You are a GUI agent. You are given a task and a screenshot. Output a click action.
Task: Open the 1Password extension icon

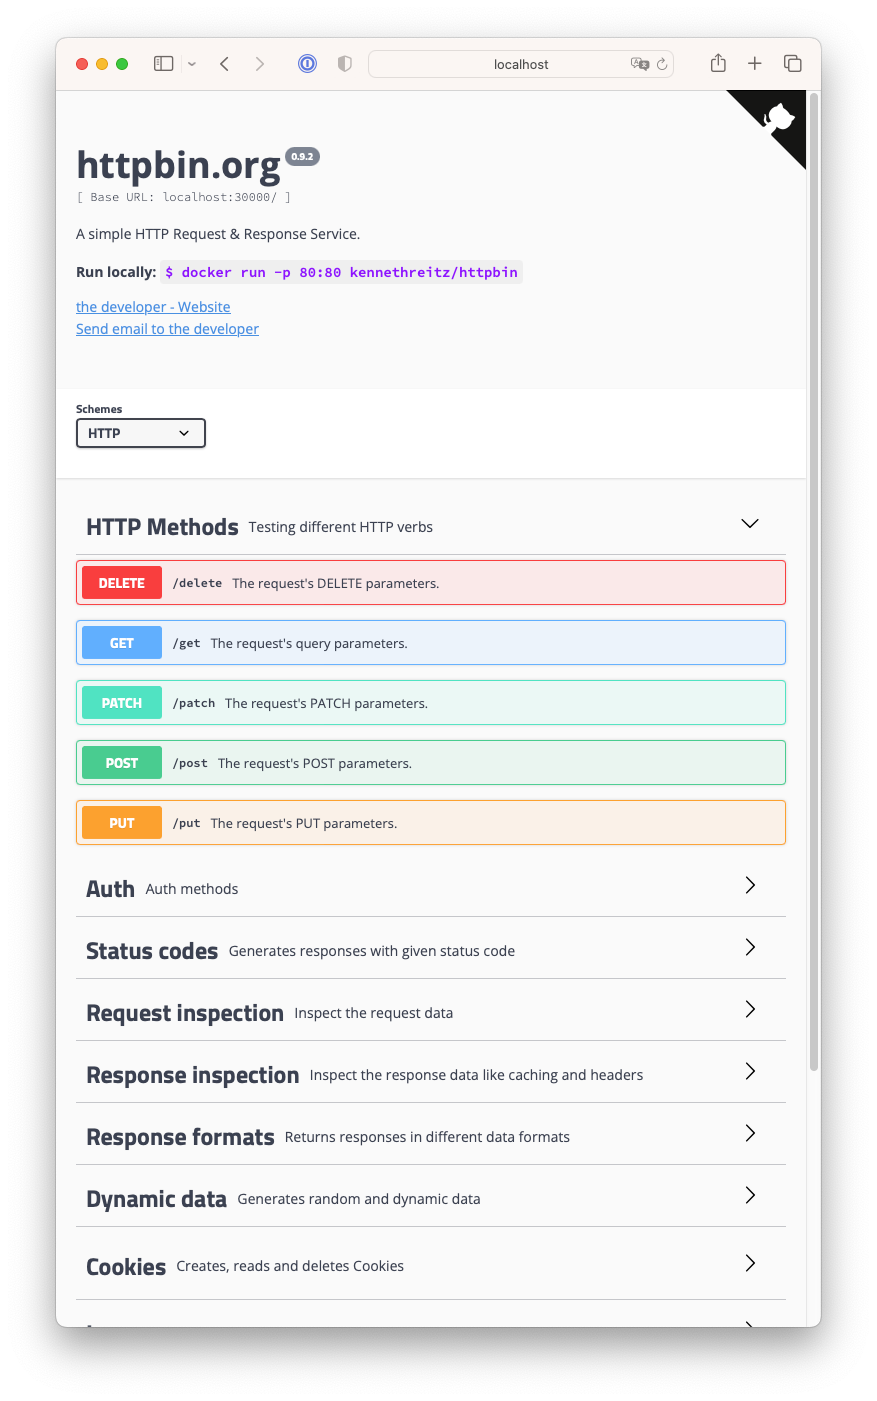[308, 64]
